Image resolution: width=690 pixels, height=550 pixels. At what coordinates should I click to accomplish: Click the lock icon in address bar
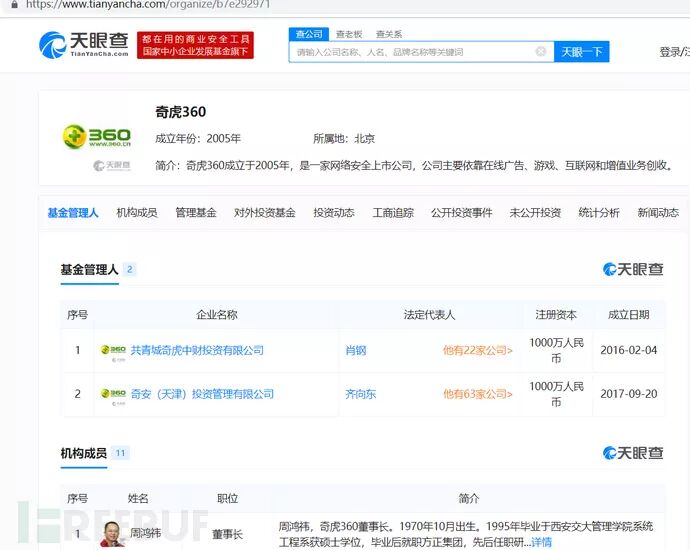click(x=15, y=5)
